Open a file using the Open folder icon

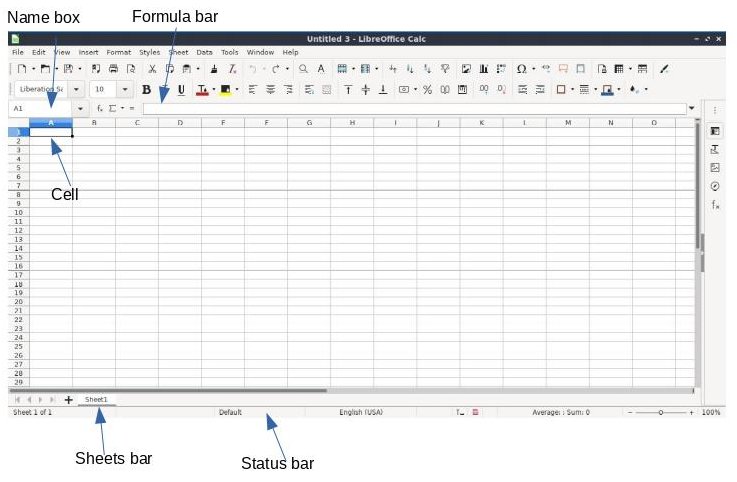(x=45, y=69)
